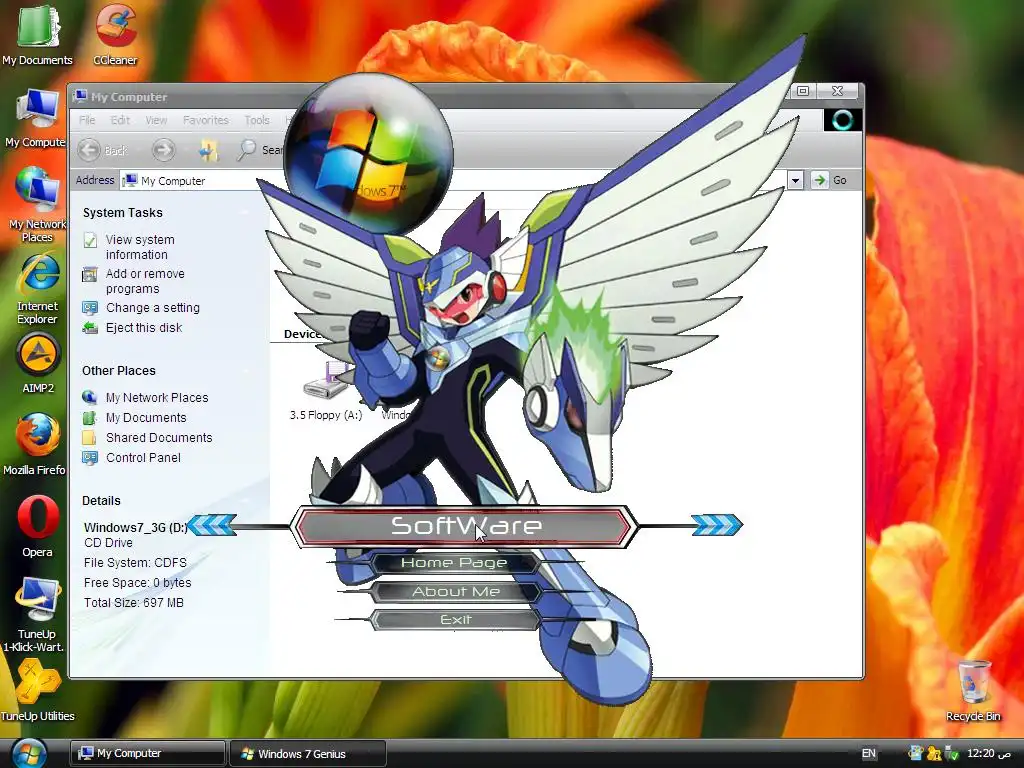Image resolution: width=1024 pixels, height=768 pixels.
Task: Open the File menu
Action: [87, 120]
